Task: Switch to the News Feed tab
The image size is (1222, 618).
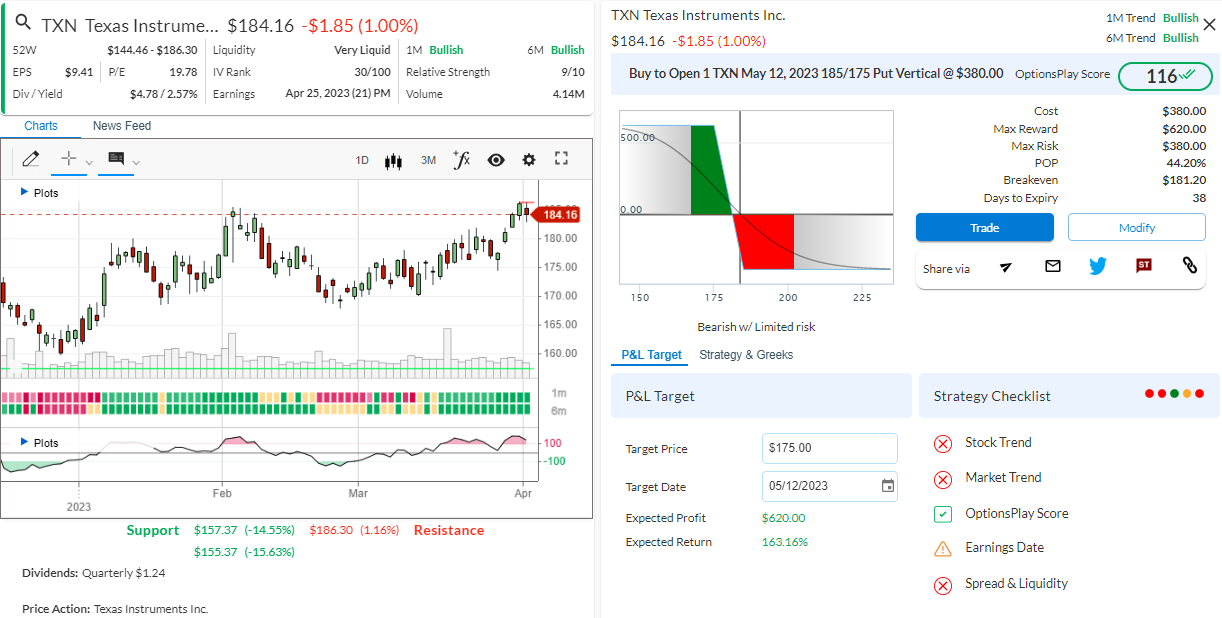Action: [122, 126]
